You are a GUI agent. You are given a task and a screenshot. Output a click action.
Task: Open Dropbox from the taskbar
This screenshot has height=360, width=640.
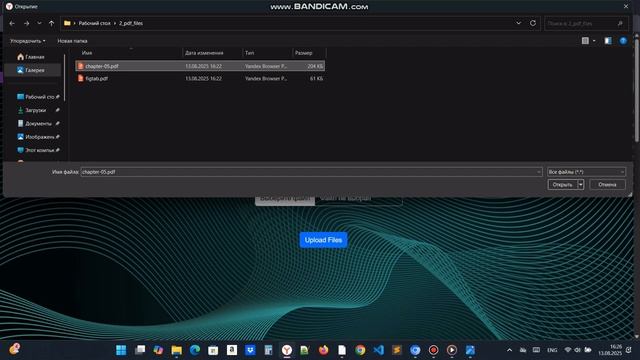click(x=250, y=350)
